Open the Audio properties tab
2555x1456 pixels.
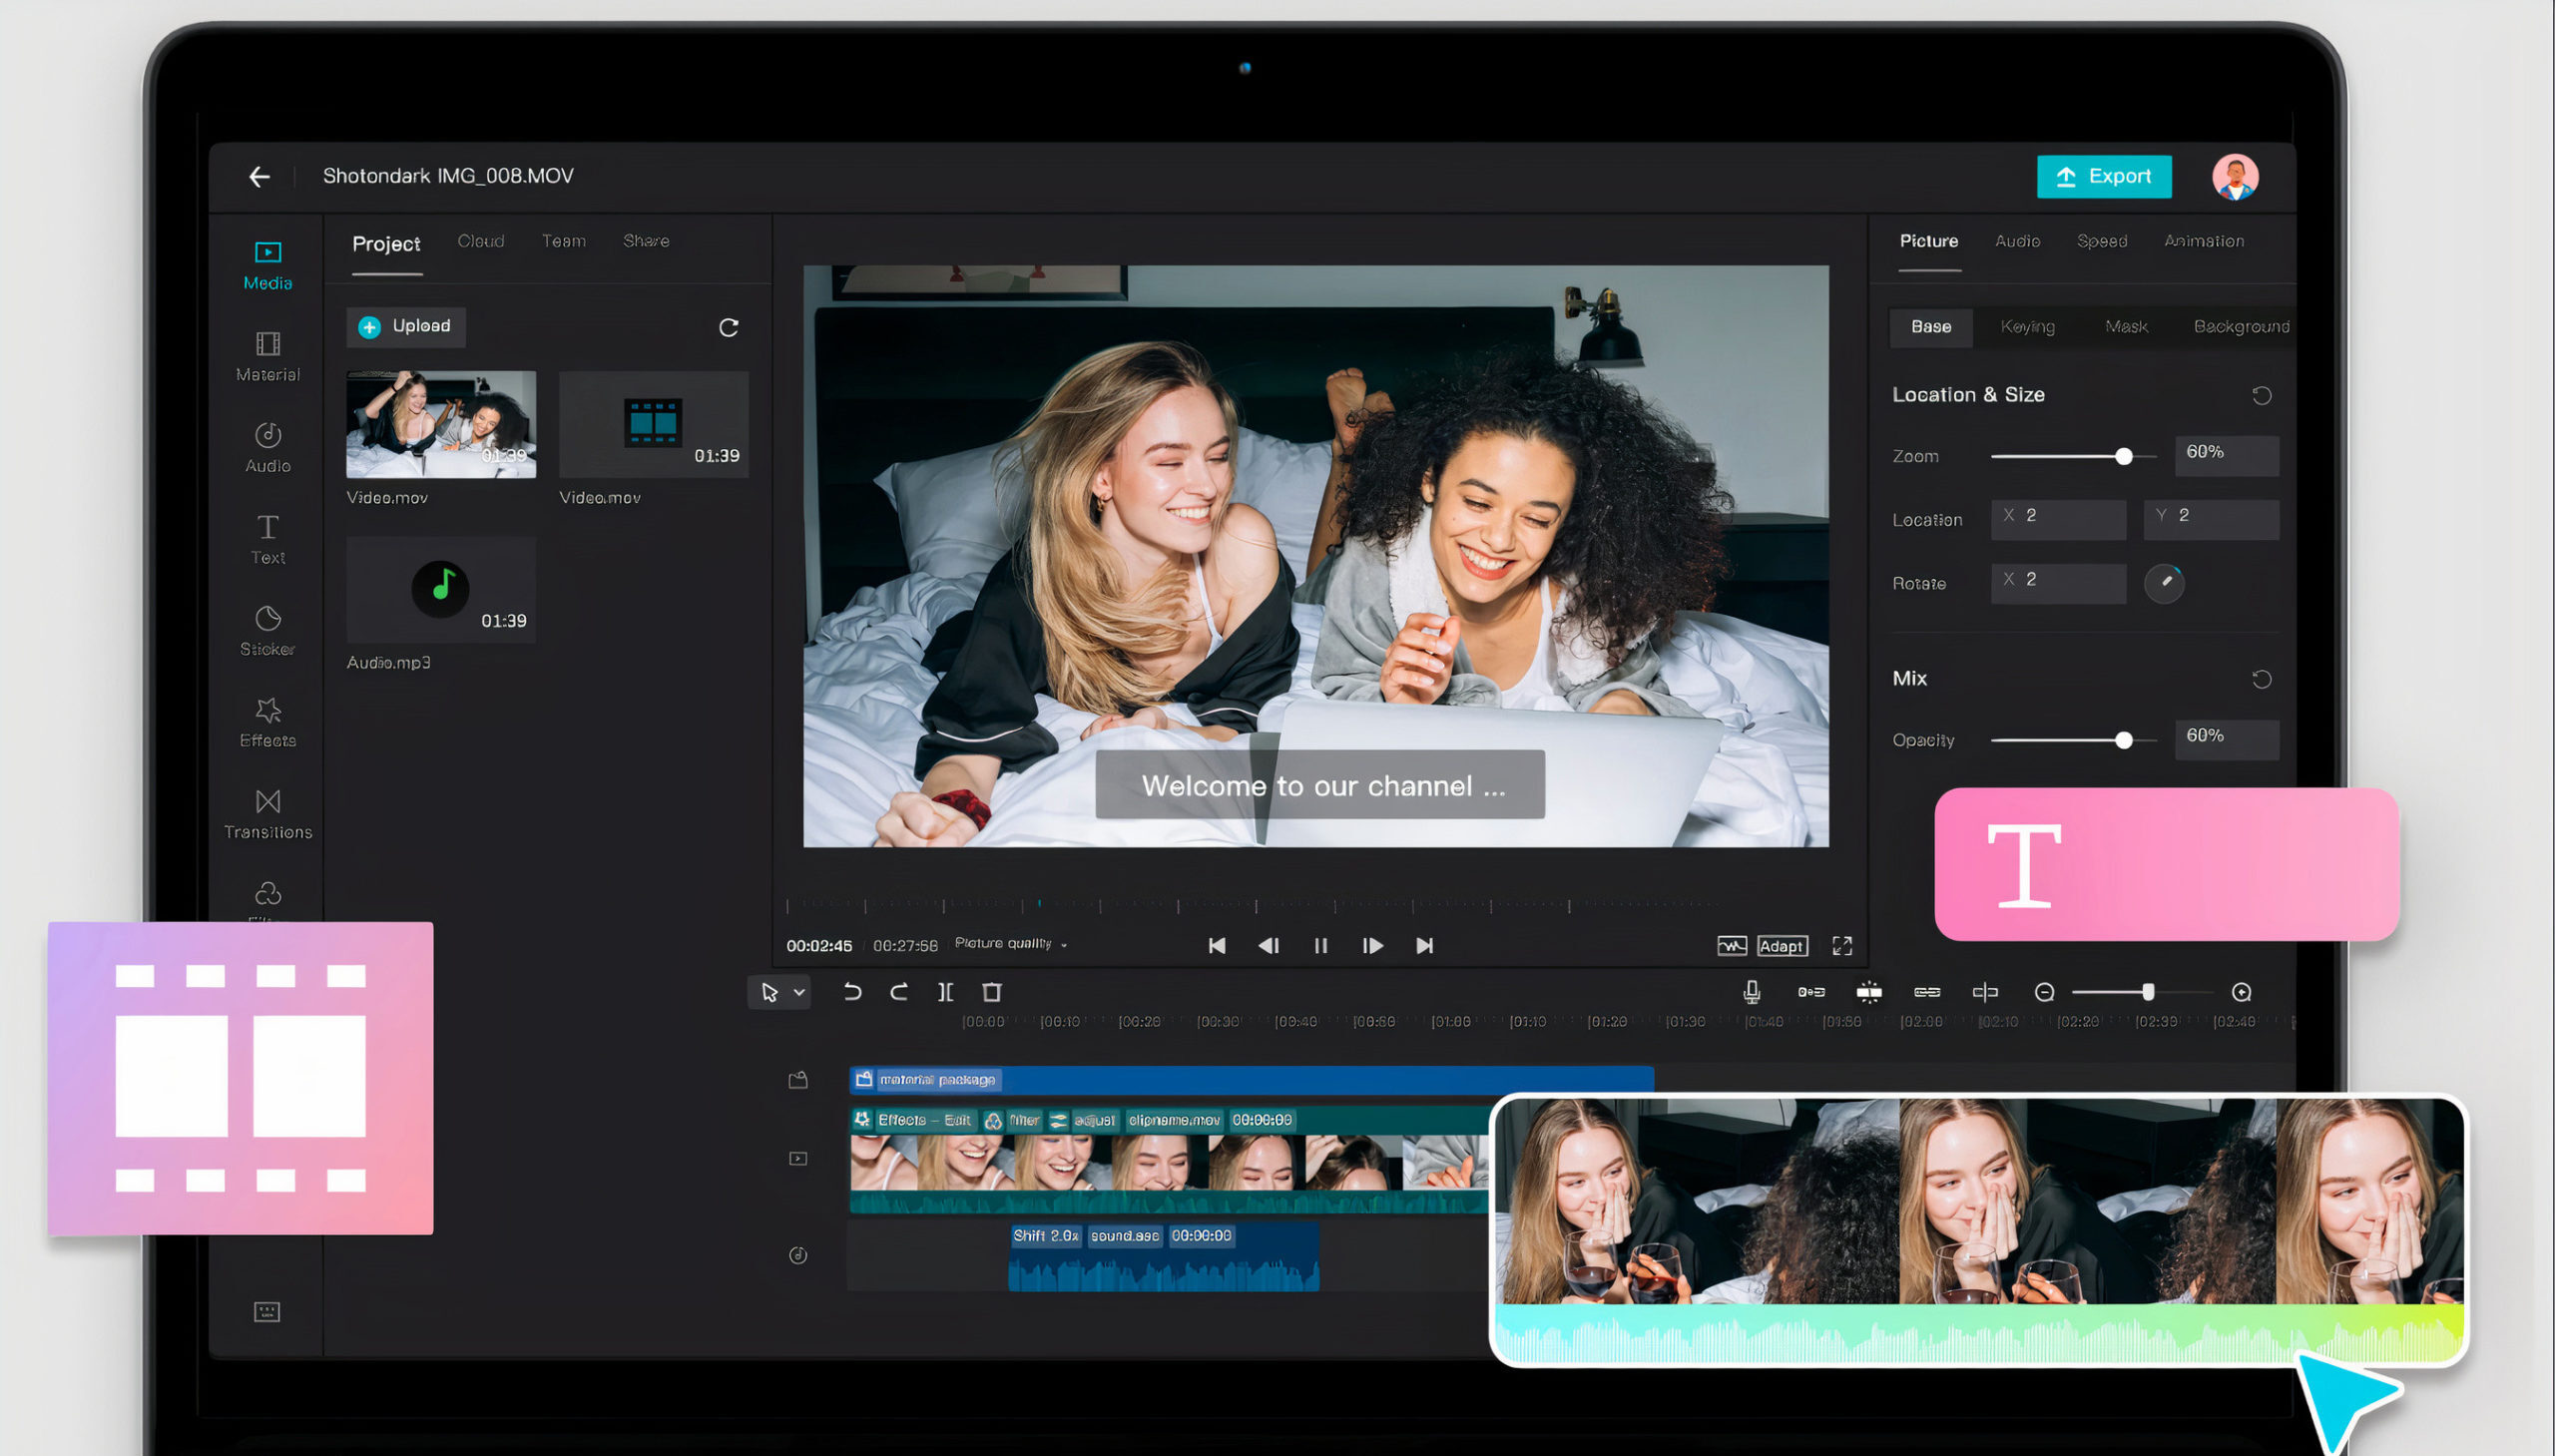[2017, 241]
